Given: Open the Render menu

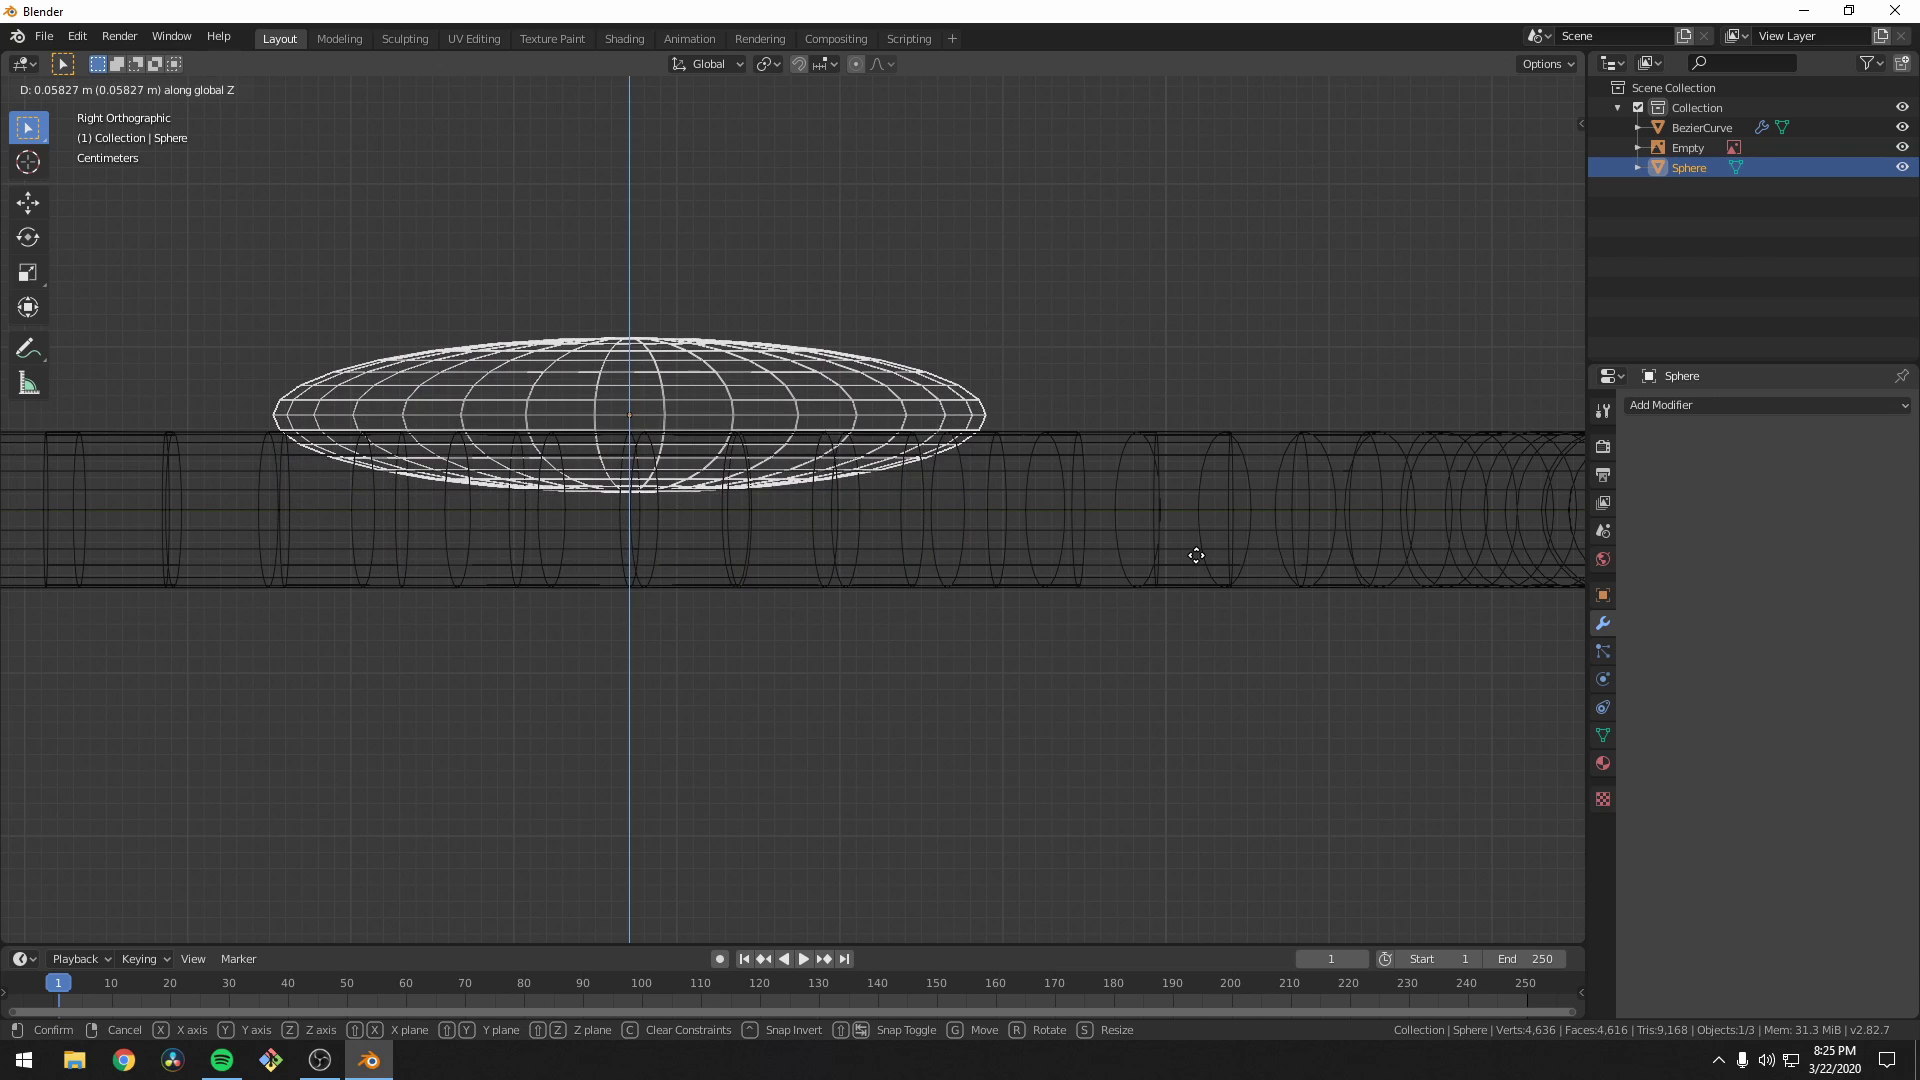Looking at the screenshot, I should click(x=119, y=36).
